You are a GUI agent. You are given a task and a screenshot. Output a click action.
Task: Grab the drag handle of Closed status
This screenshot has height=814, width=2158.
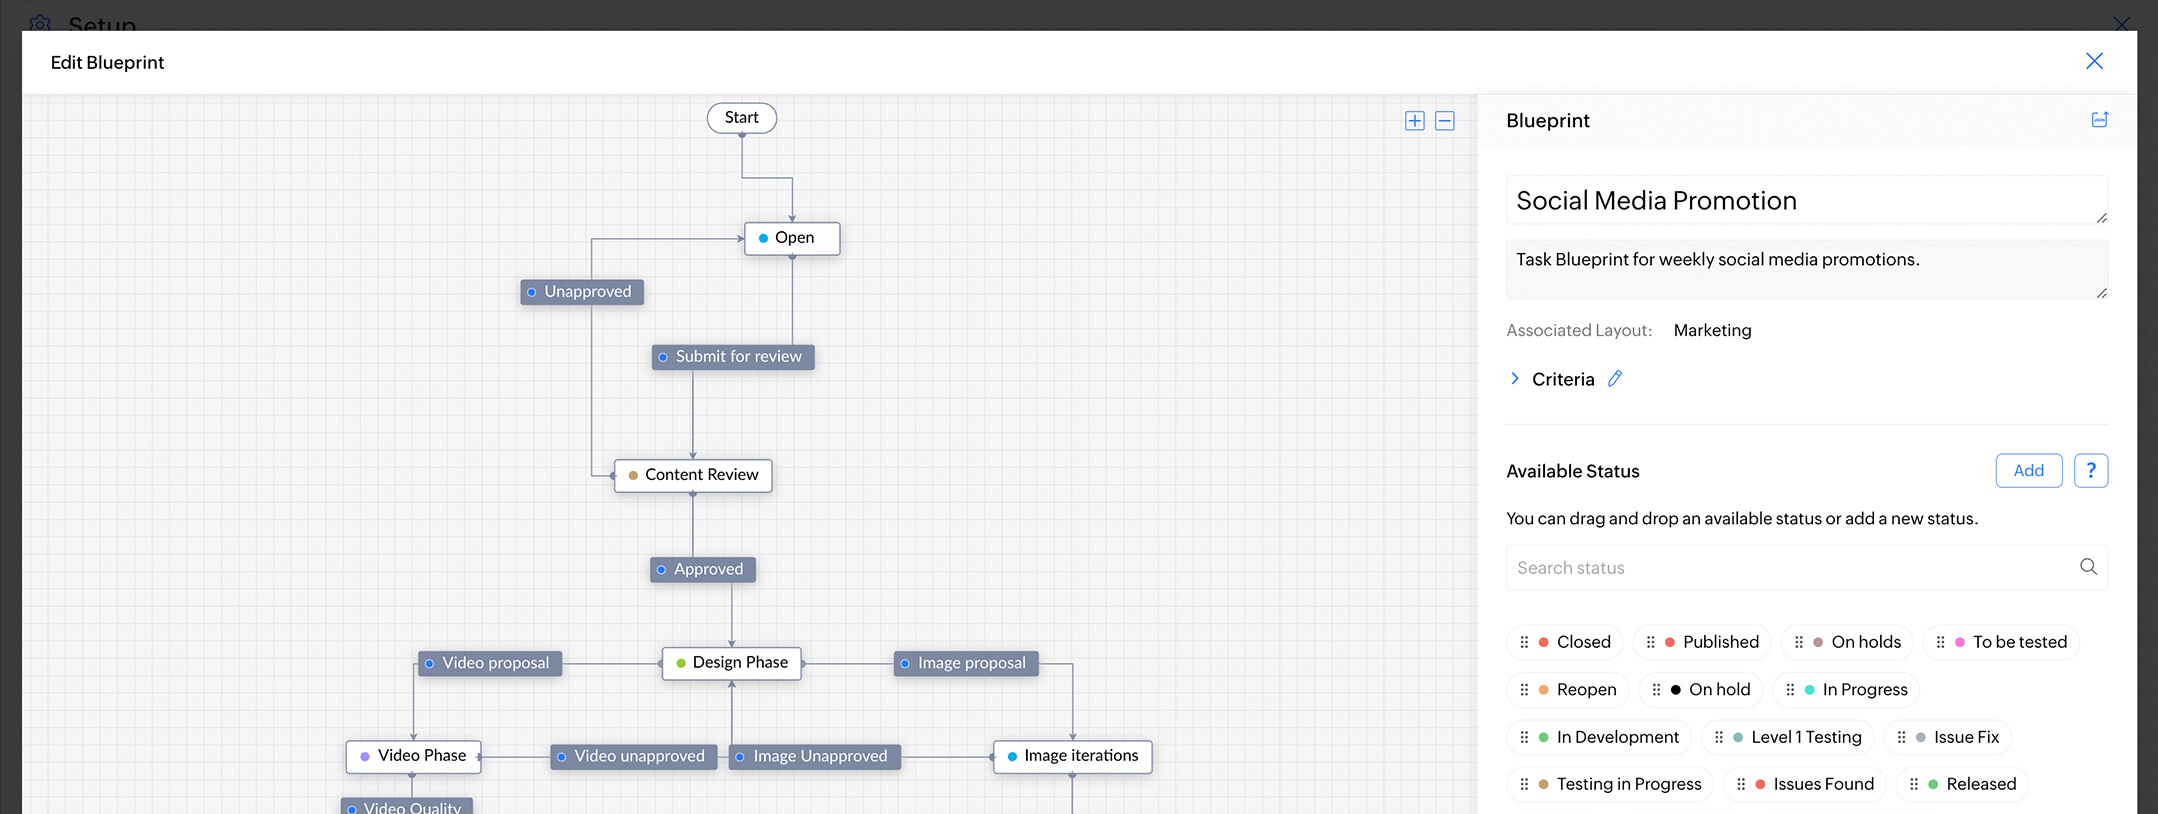pyautogui.click(x=1524, y=642)
